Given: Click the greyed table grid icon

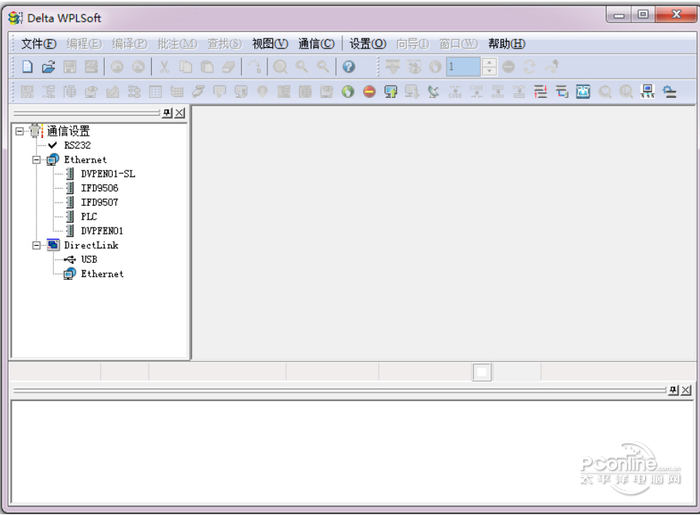Looking at the screenshot, I should tap(155, 92).
